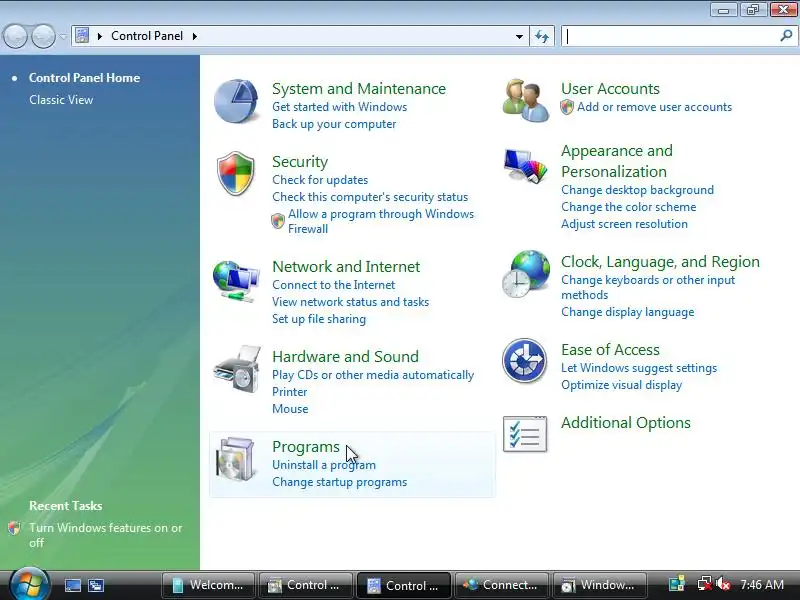This screenshot has width=800, height=600.
Task: Click the User Accounts people icon
Action: 525,100
